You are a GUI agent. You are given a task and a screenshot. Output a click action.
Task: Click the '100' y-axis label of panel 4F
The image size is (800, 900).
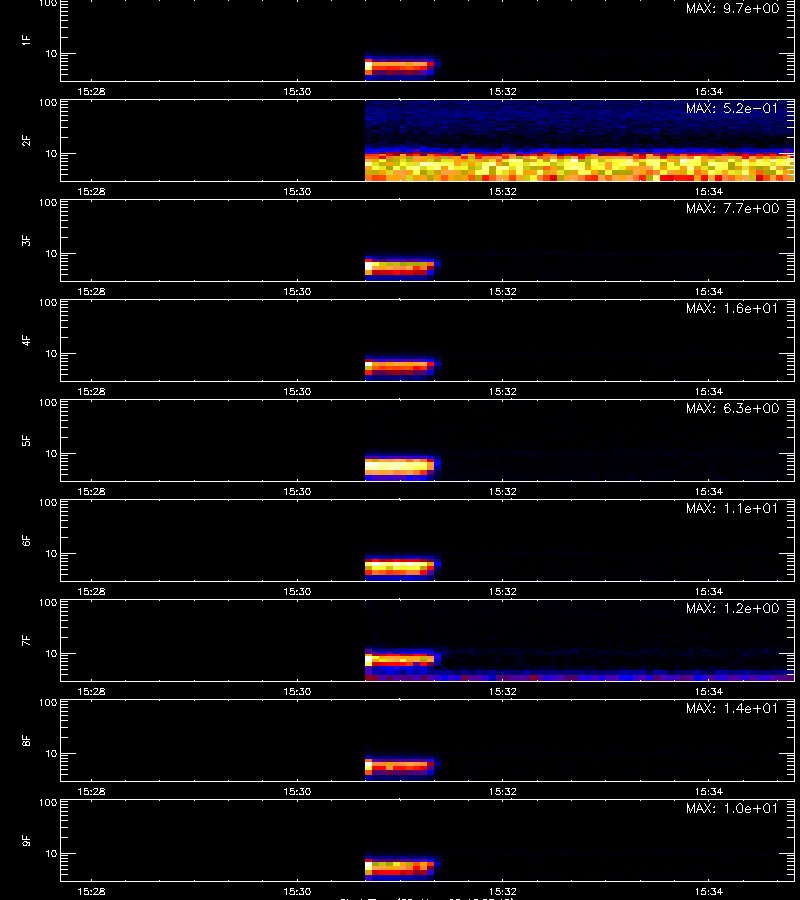pyautogui.click(x=48, y=302)
